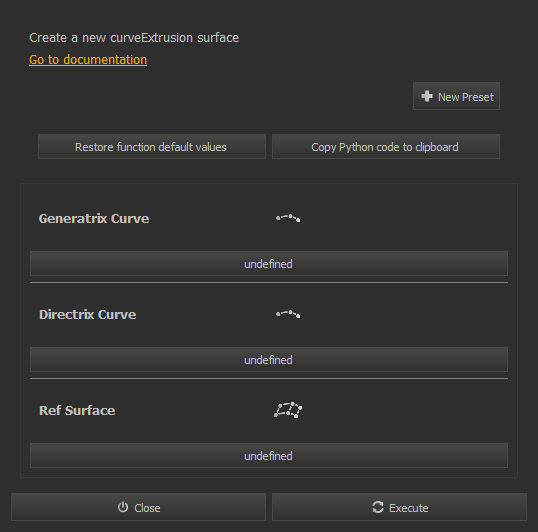The image size is (538, 532).
Task: Click the power icon on the Close button
Action: (123, 507)
